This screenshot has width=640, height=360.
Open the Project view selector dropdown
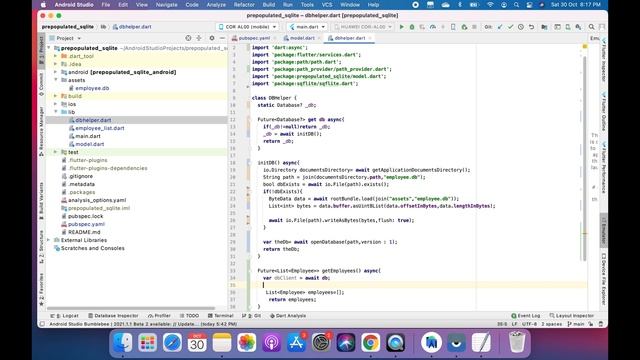pyautogui.click(x=65, y=38)
